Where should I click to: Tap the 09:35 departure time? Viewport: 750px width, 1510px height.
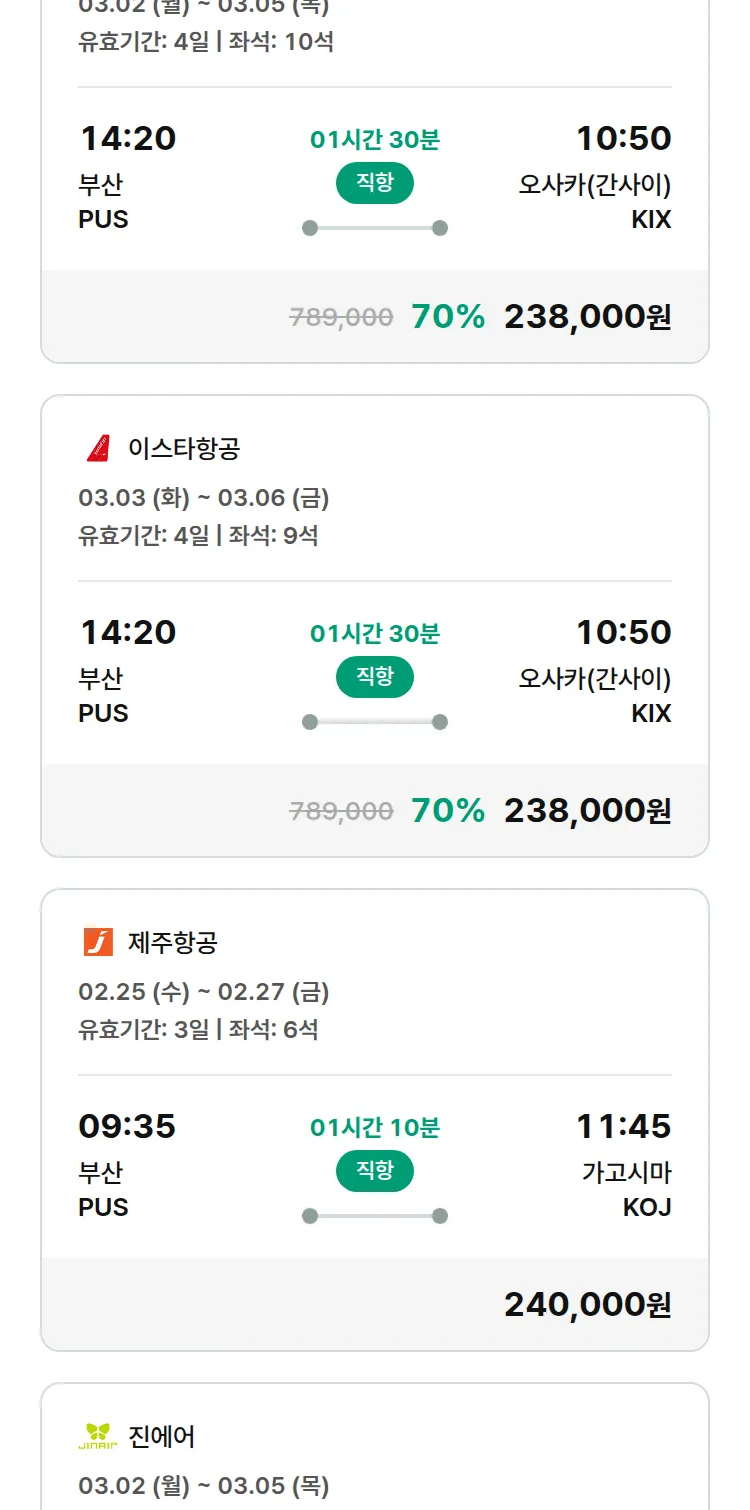click(127, 1126)
